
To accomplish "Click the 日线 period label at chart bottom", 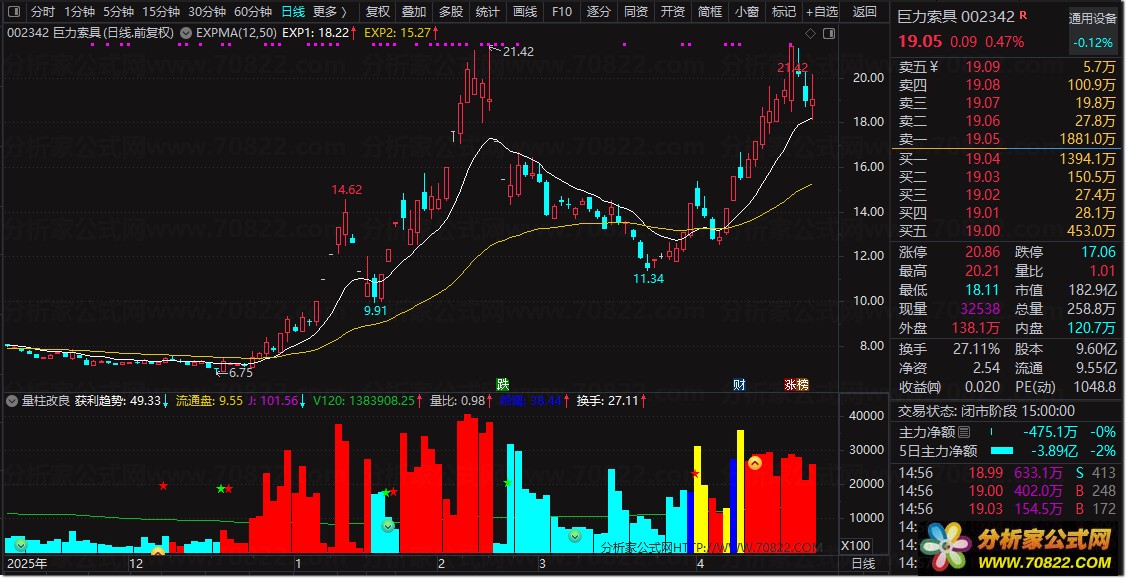I will pos(863,564).
